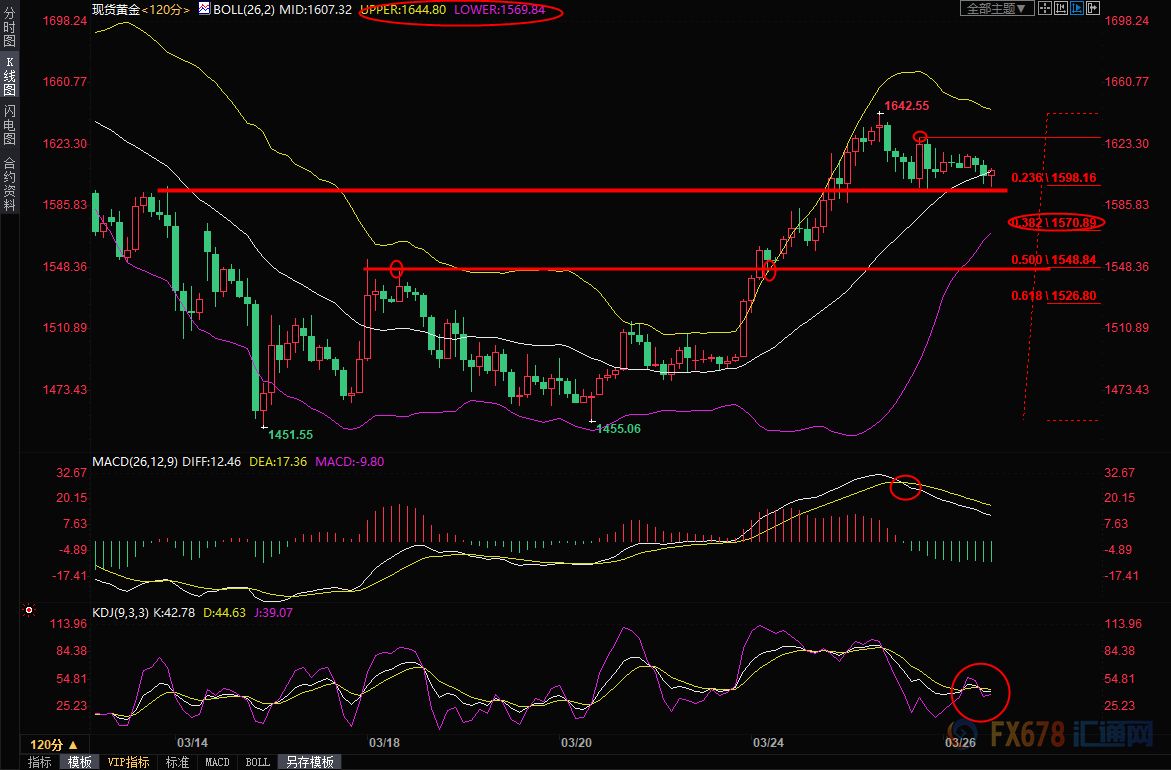
Task: Click the small red dot icon beside KDJ
Action: click(x=29, y=610)
